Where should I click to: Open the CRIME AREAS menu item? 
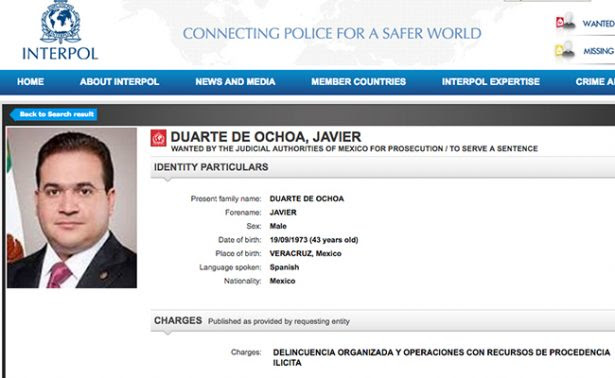(x=595, y=82)
